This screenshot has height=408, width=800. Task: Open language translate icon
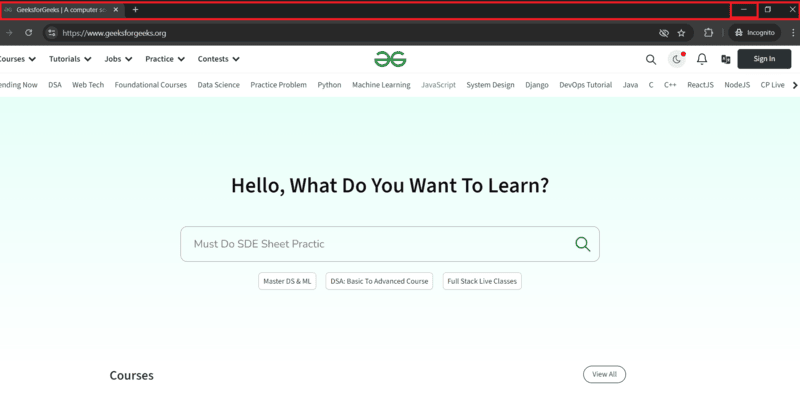[x=726, y=59]
